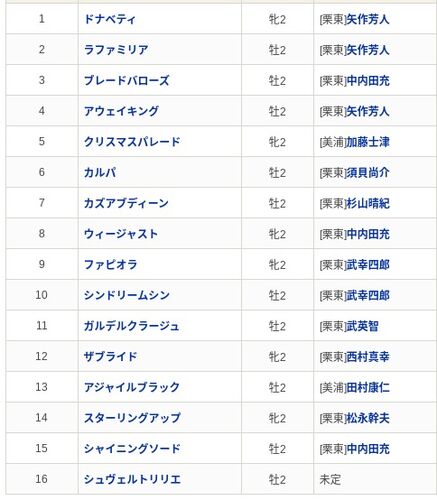This screenshot has height=500, width=437.
Task: Click trainer 西村真幸 link
Action: 368,357
